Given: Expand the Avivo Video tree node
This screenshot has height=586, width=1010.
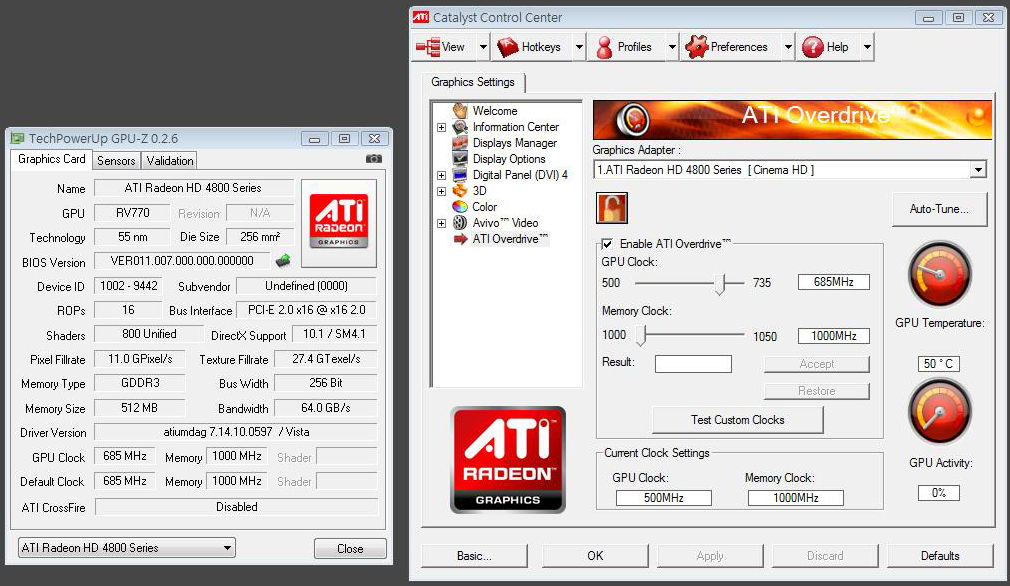Looking at the screenshot, I should click(x=441, y=223).
